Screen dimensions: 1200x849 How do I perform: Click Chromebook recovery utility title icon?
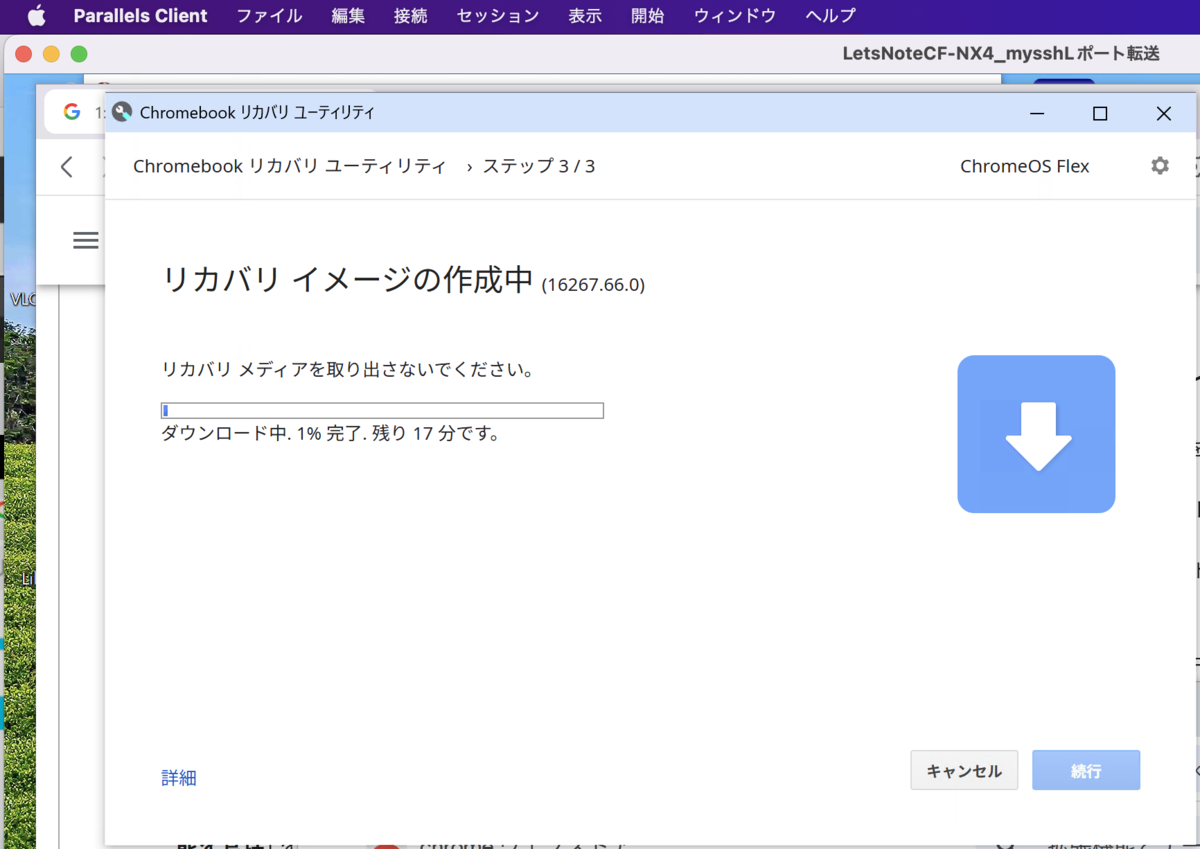[x=122, y=113]
